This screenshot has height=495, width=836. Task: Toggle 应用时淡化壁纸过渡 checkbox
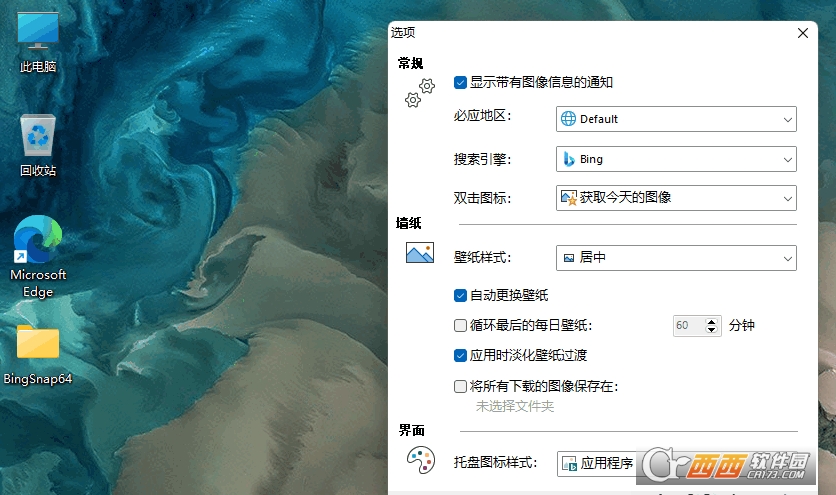pyautogui.click(x=460, y=355)
